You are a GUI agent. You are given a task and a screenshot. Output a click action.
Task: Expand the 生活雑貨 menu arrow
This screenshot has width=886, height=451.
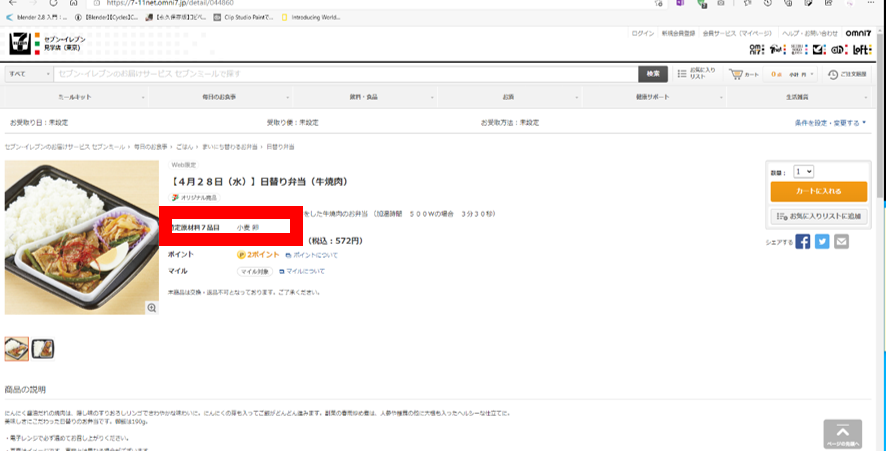tap(866, 97)
